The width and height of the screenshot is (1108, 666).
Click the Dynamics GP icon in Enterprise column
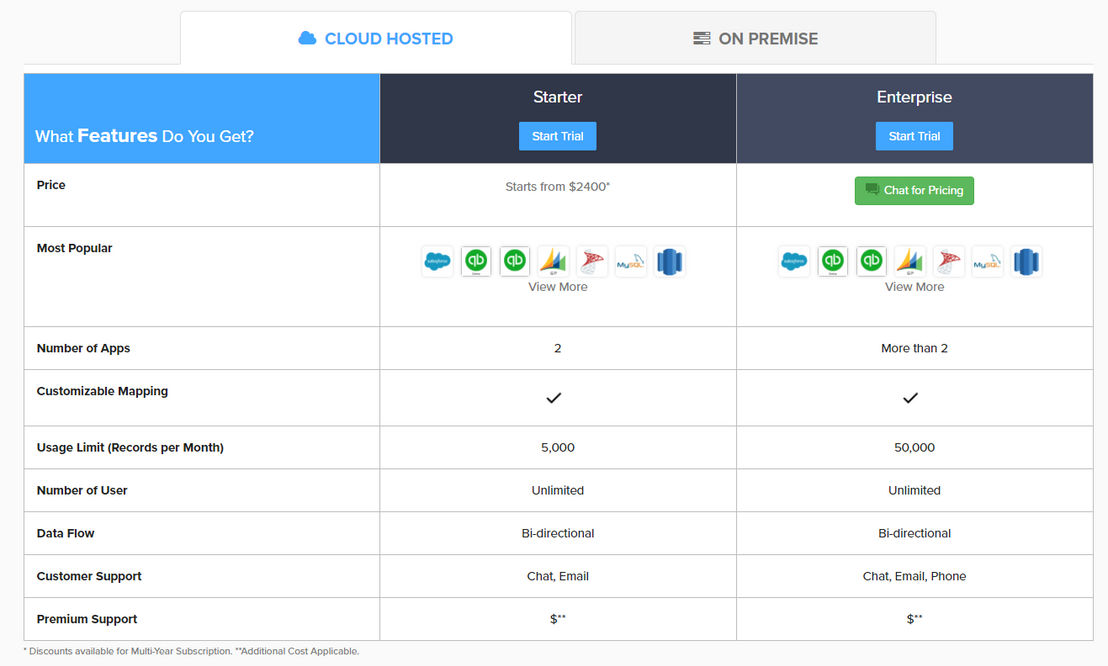click(x=910, y=262)
